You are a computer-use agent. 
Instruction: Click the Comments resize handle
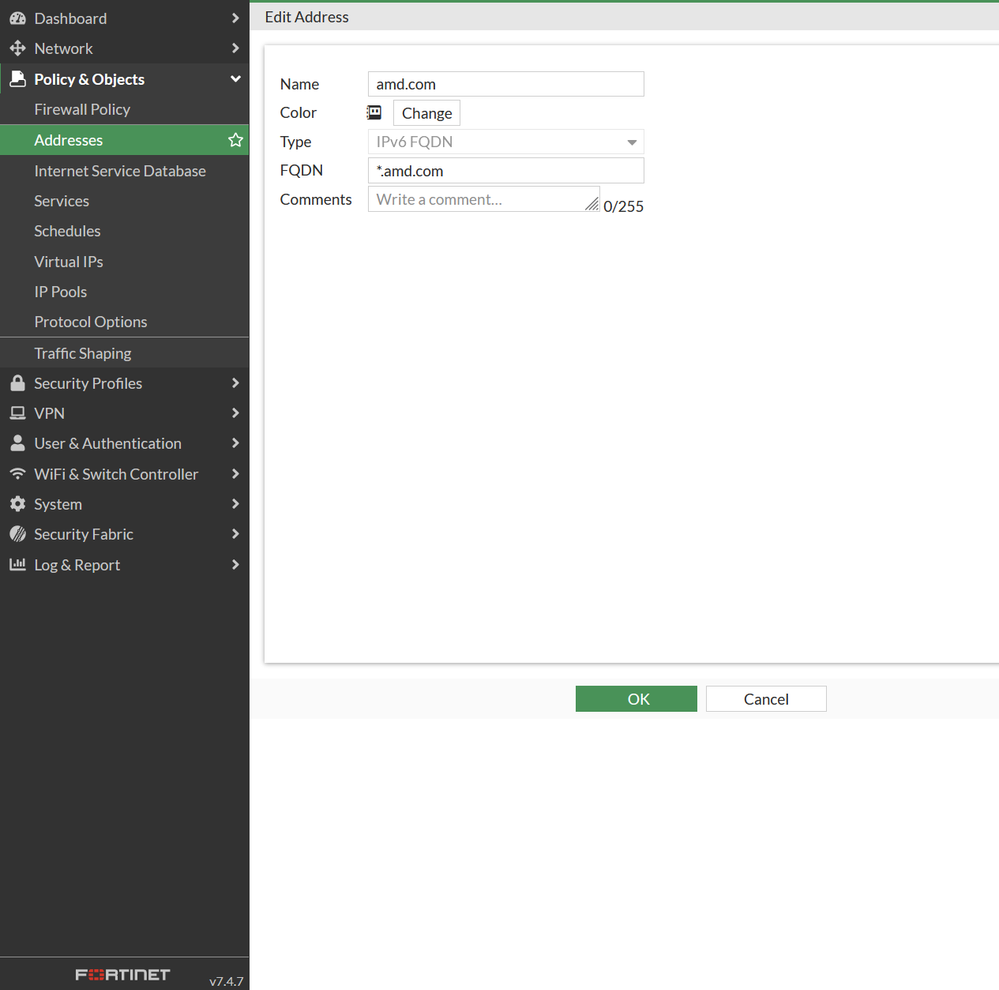(x=592, y=204)
